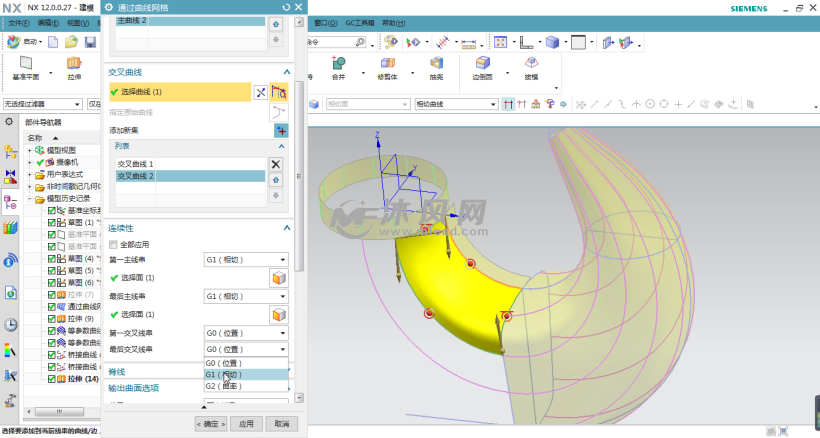Image resolution: width=820 pixels, height=438 pixels.
Task: Collapse the 交叉曲线 section
Action: (288, 73)
